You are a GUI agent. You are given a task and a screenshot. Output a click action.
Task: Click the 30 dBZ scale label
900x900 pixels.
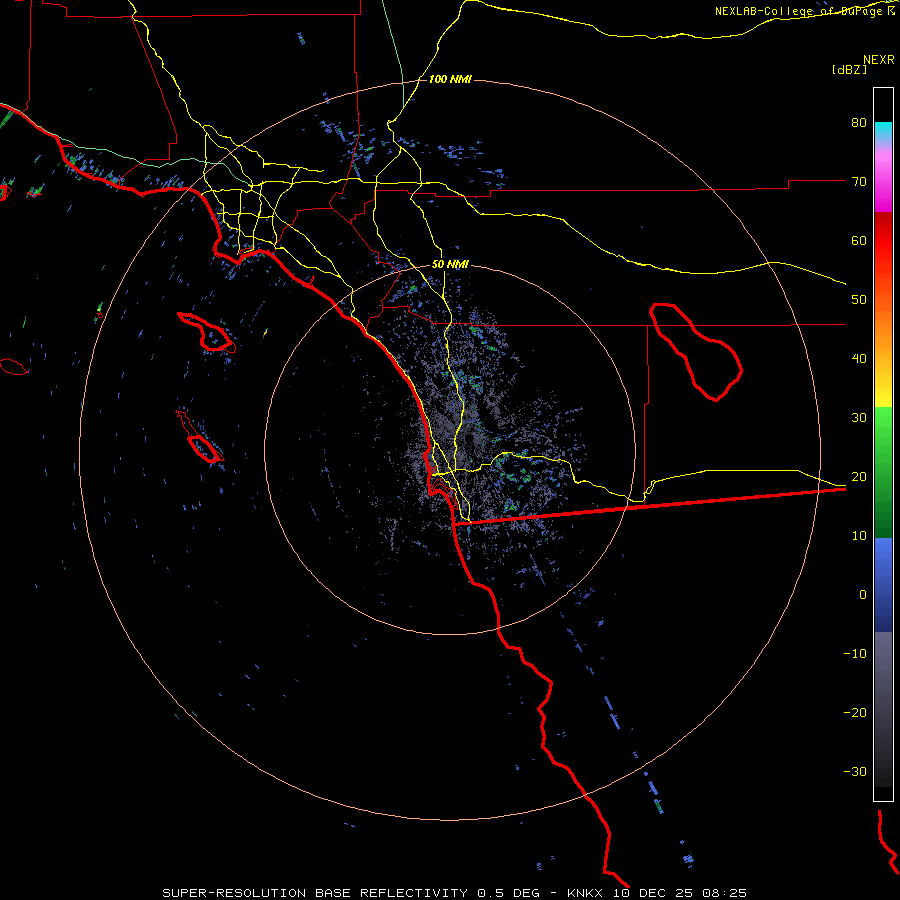coord(859,417)
